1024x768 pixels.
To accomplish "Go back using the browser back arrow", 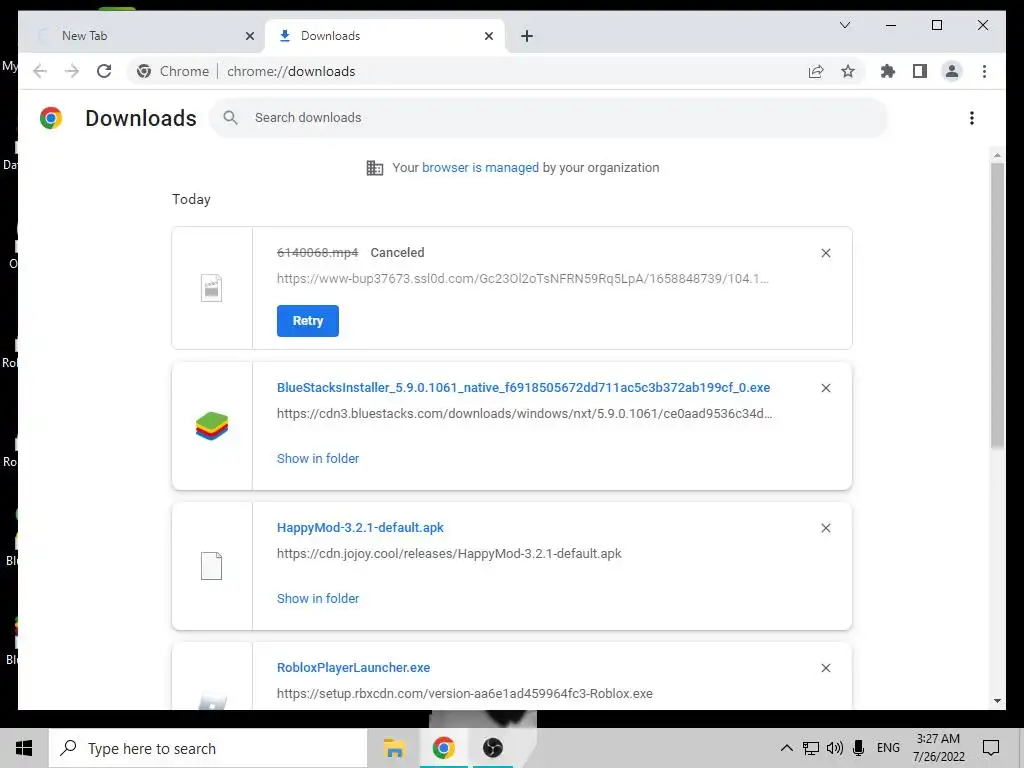I will pos(40,71).
